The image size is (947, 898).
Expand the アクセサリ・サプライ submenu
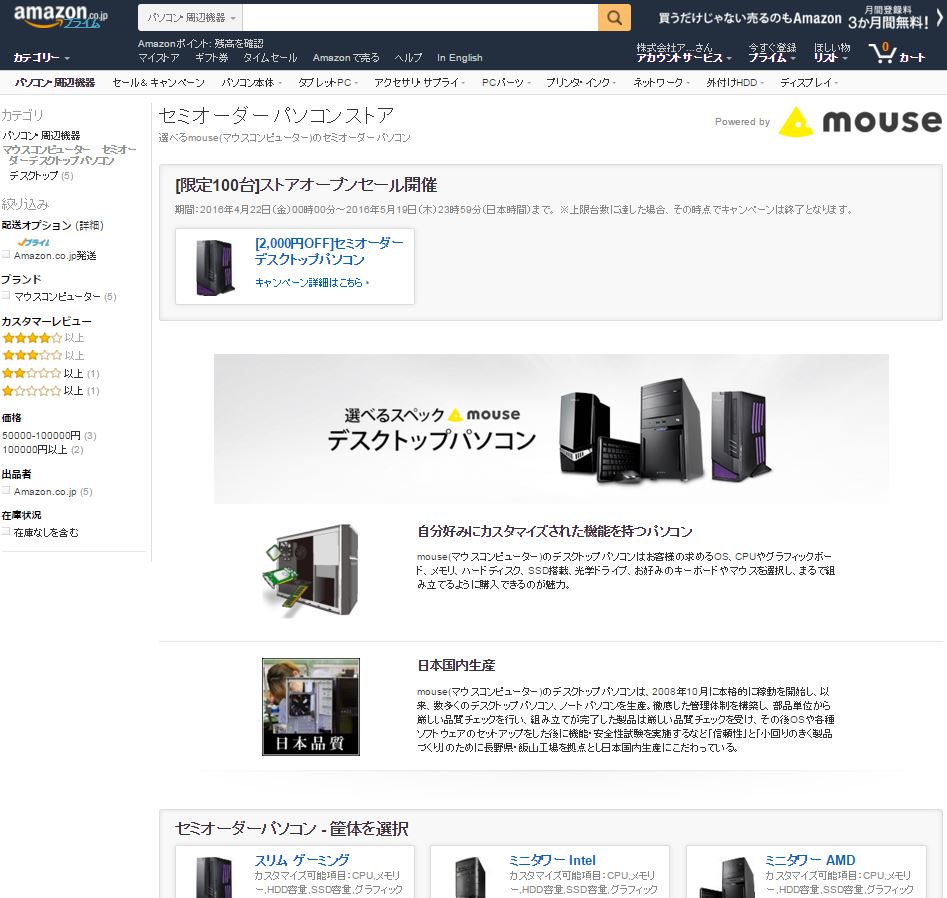(x=419, y=83)
